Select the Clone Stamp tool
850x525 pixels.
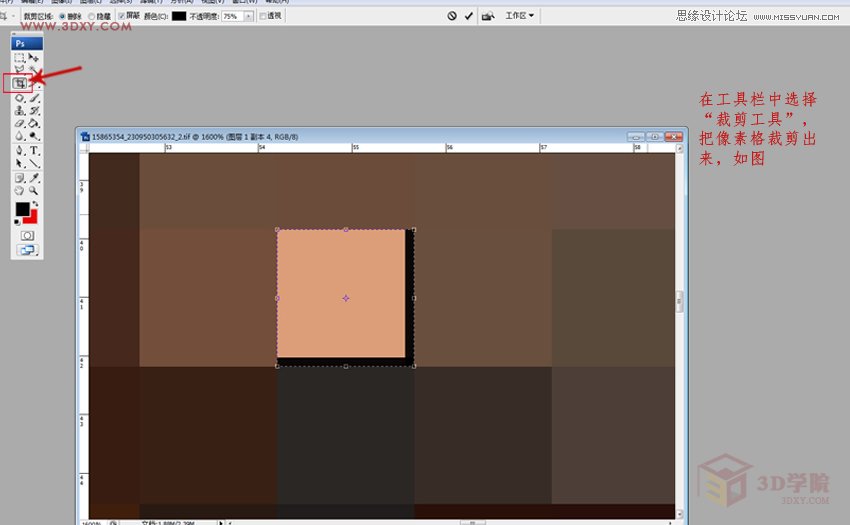20,111
